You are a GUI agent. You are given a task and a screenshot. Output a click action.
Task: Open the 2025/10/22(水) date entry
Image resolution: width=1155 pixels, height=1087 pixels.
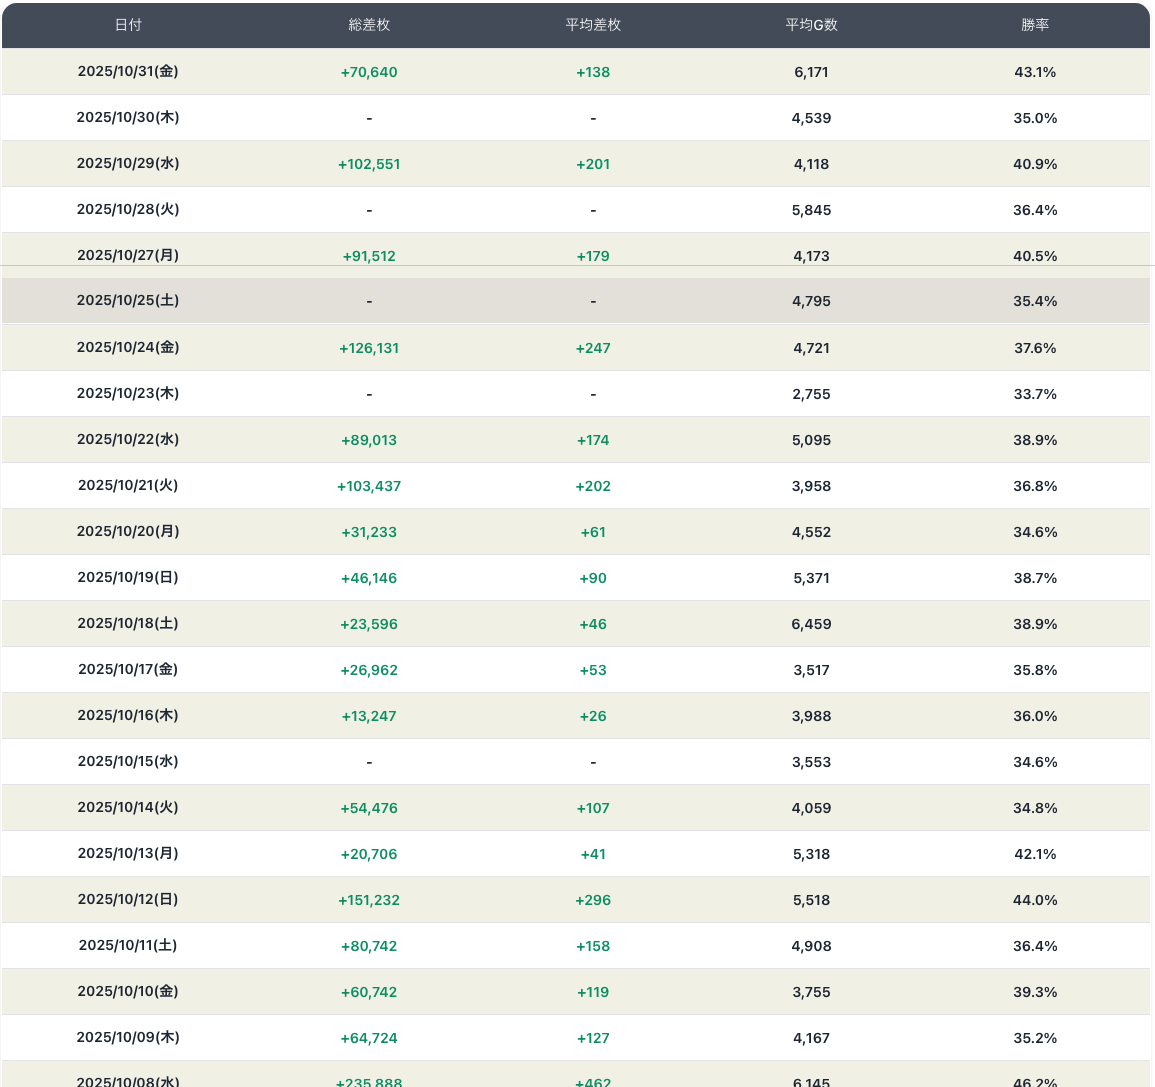(x=128, y=440)
